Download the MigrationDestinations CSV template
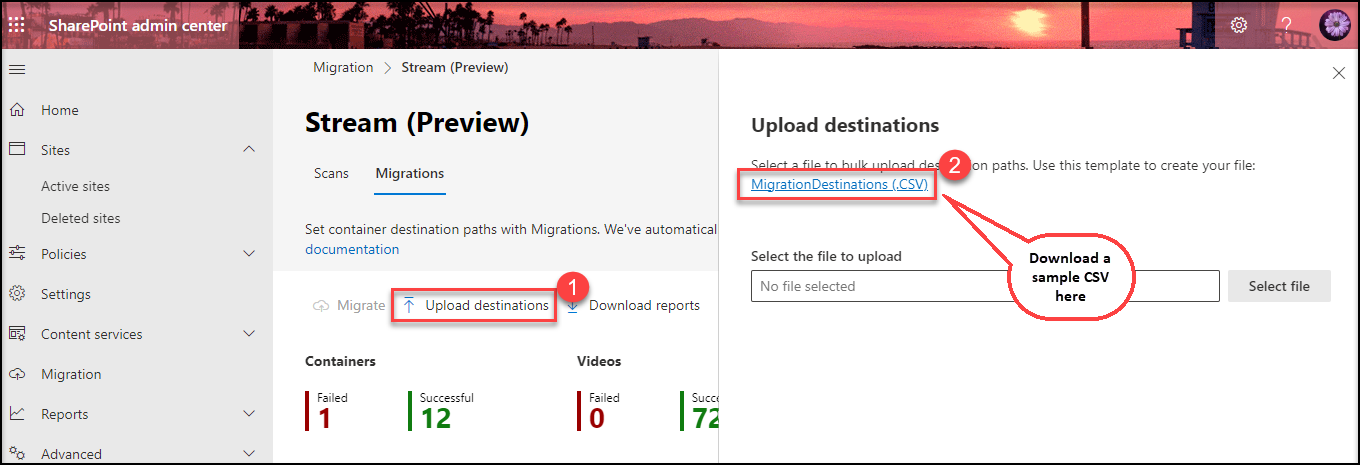Viewport: 1360px width, 465px height. [x=839, y=184]
